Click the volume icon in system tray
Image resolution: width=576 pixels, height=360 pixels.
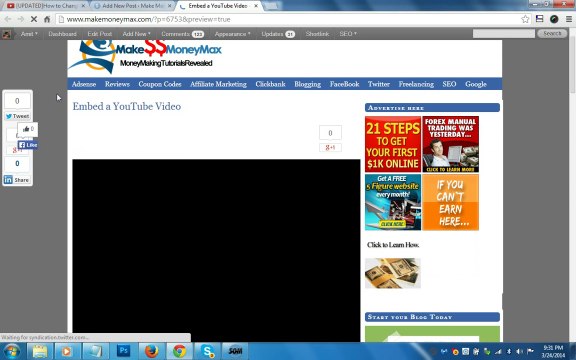[x=519, y=352]
